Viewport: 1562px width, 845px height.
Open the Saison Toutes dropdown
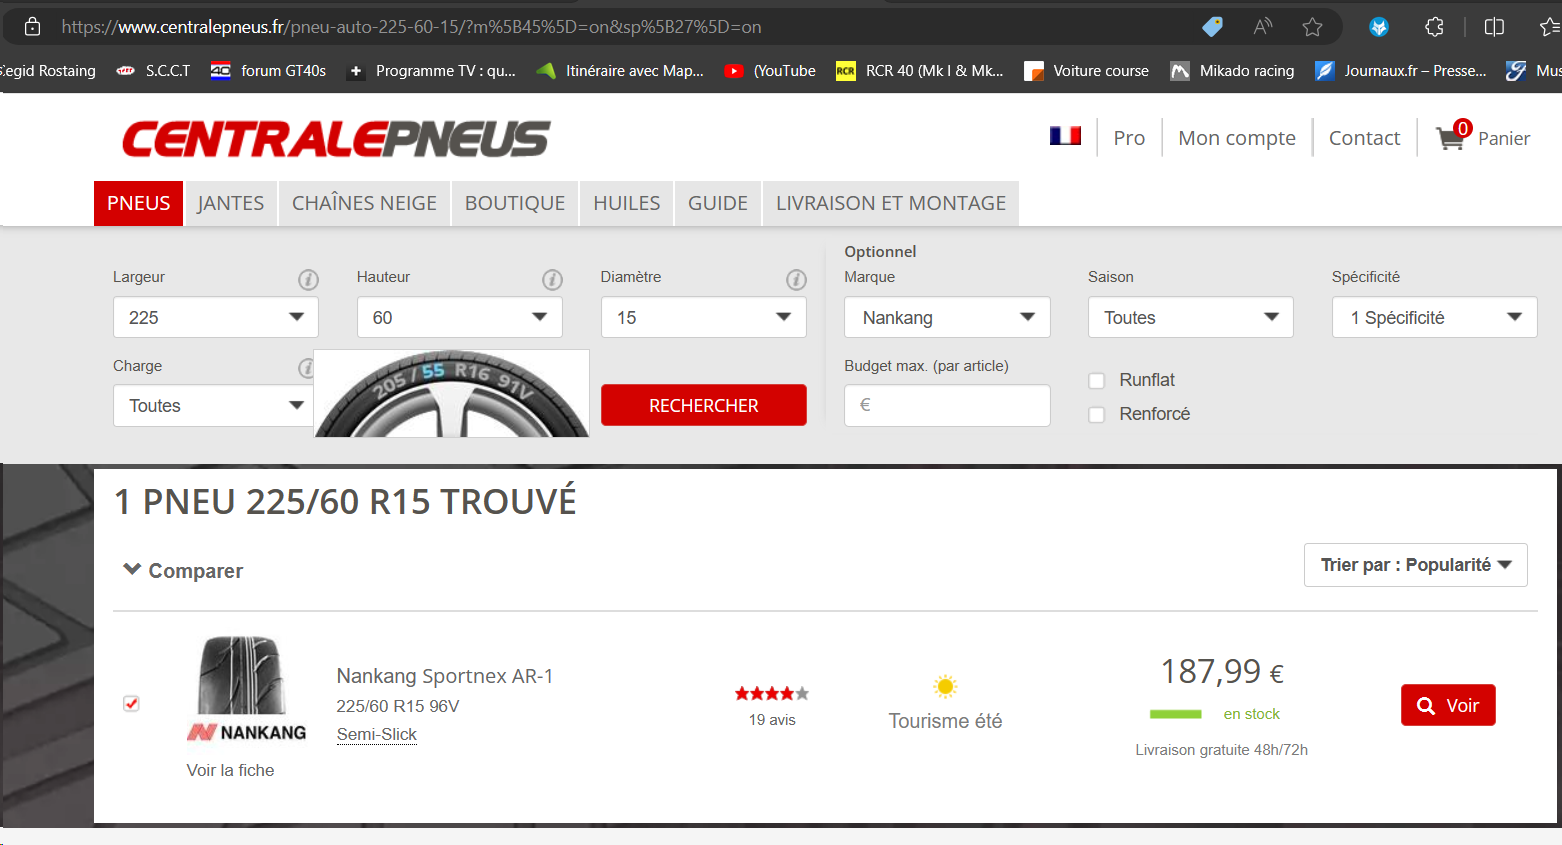point(1191,317)
